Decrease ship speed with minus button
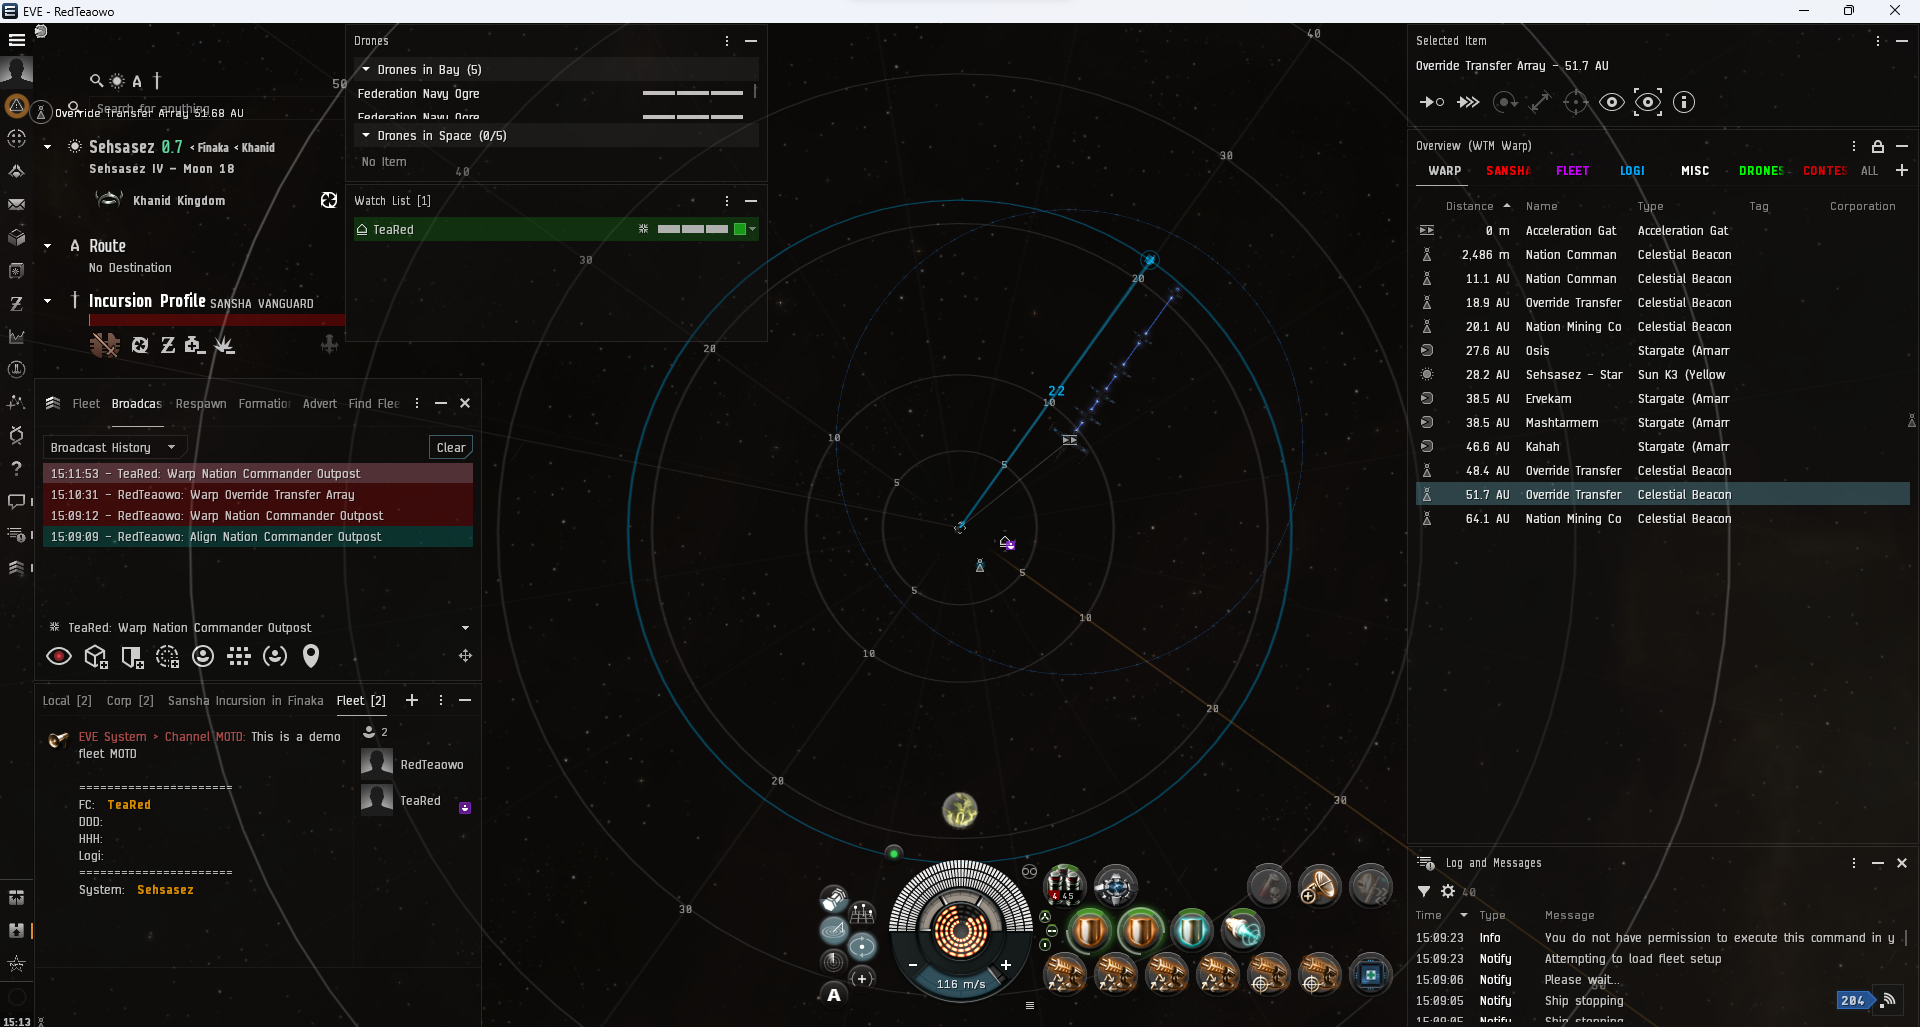This screenshot has width=1920, height=1027. pos(913,965)
